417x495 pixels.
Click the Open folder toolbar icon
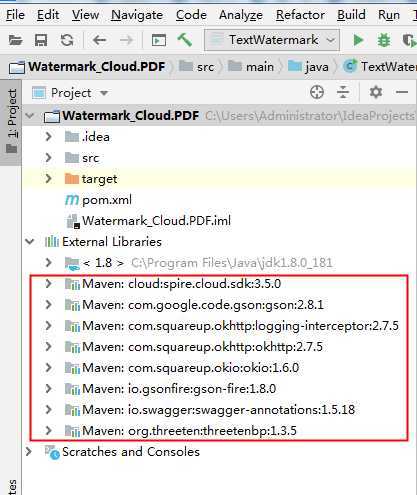pos(15,40)
